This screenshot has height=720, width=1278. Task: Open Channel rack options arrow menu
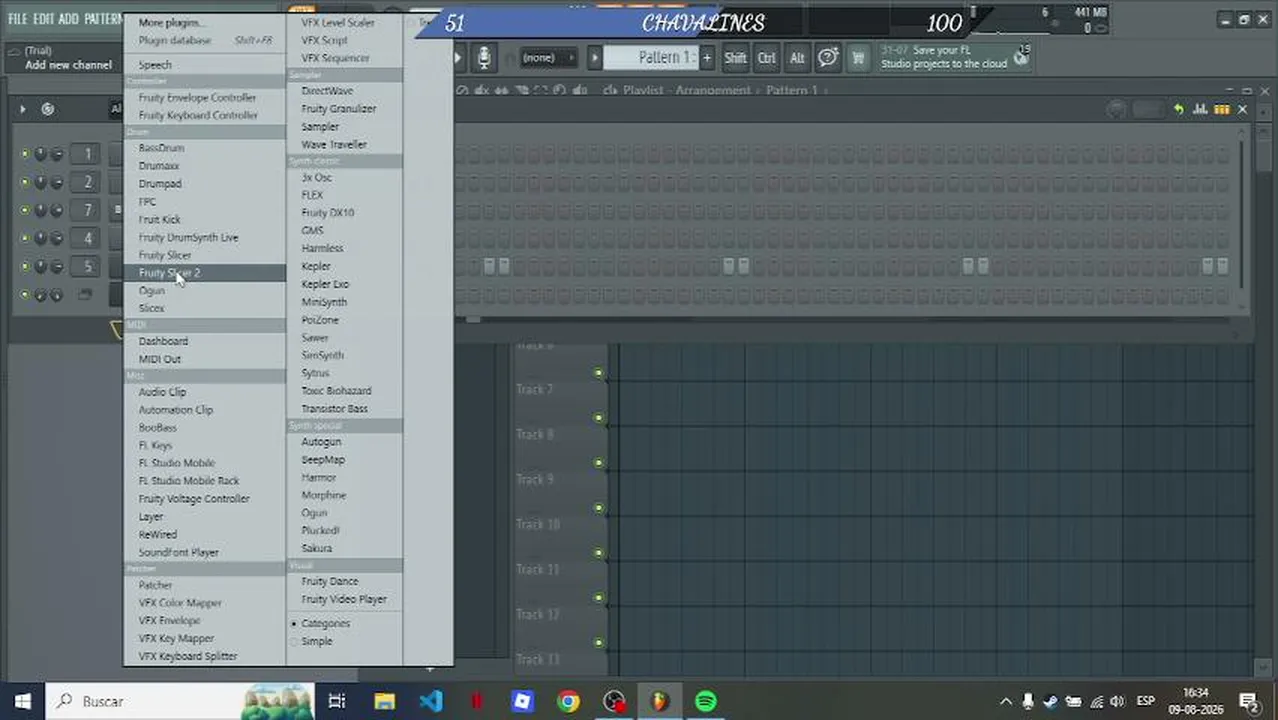(23, 109)
